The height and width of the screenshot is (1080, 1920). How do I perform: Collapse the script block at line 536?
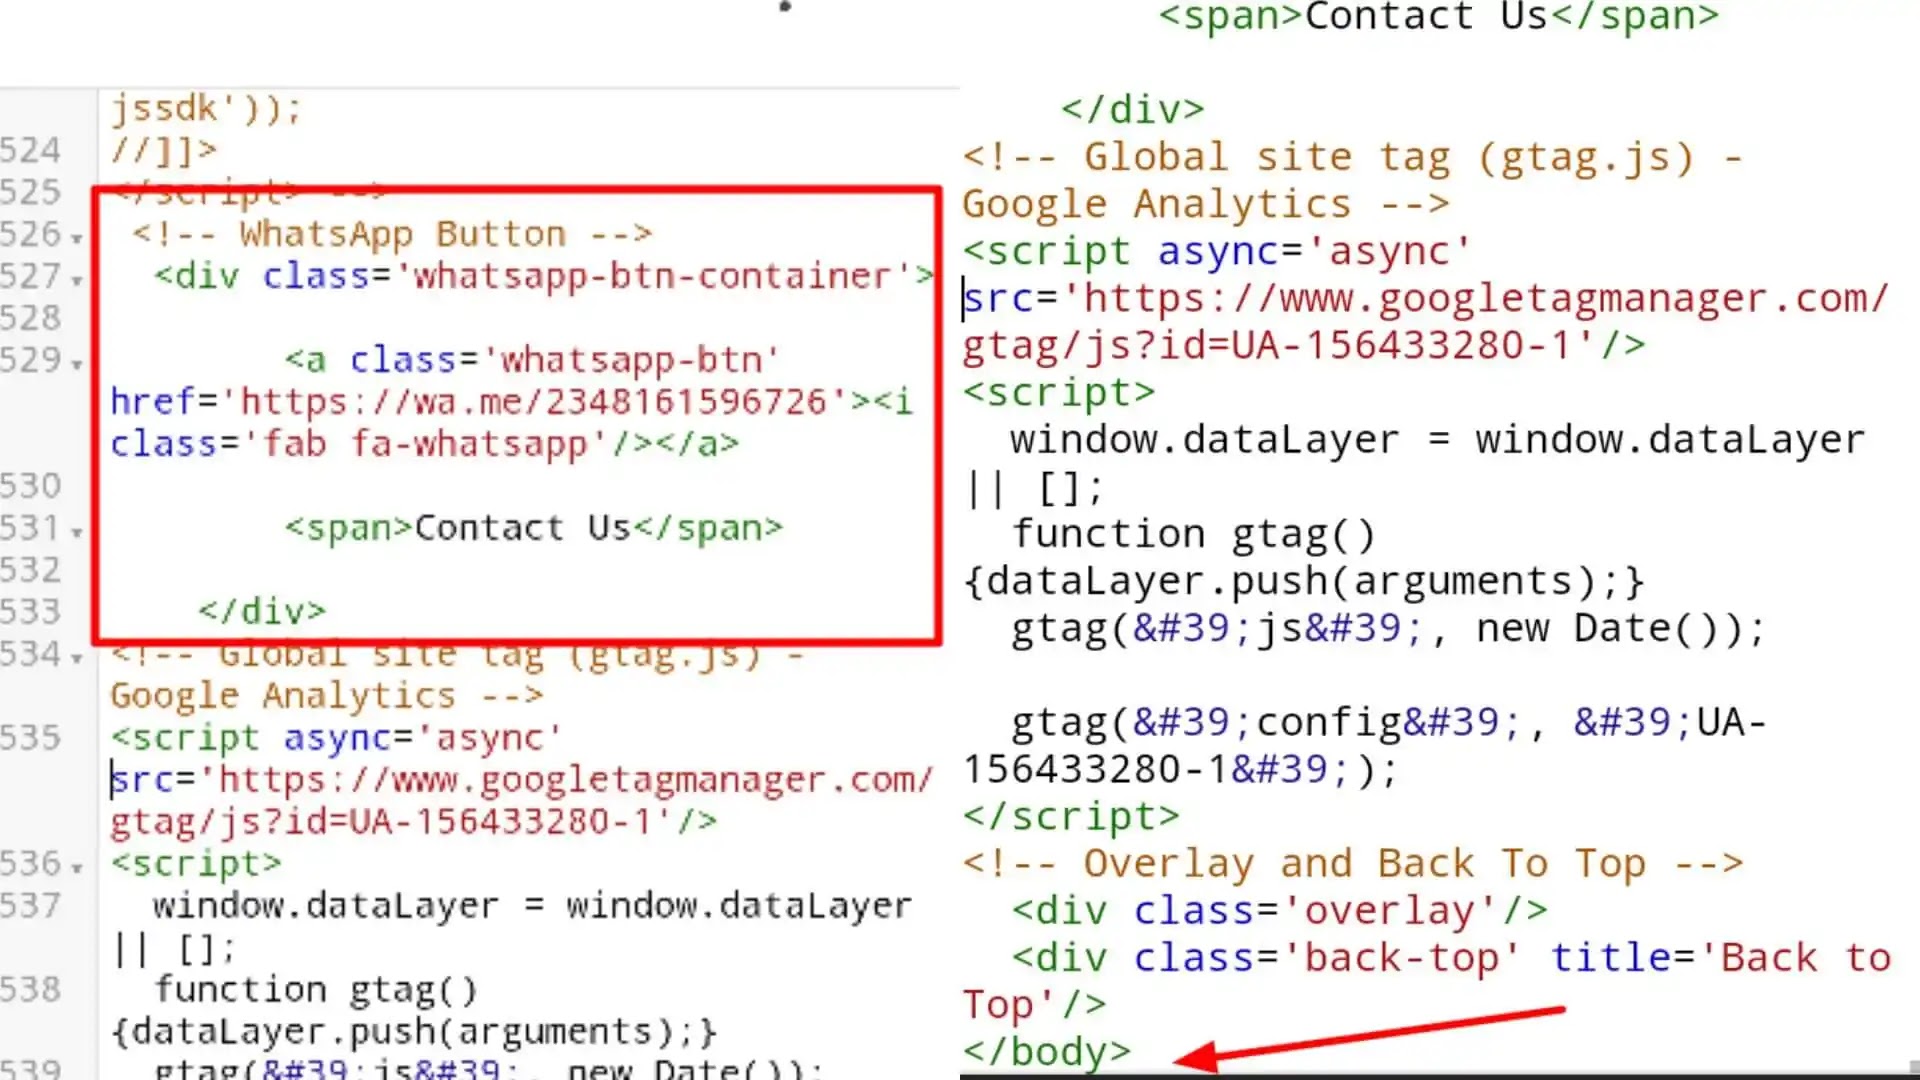[77, 868]
